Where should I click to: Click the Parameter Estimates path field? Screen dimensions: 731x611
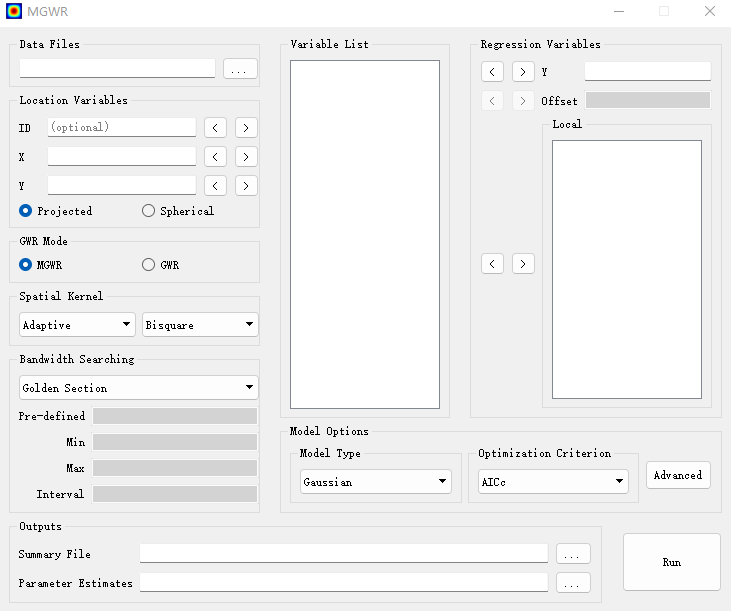tap(344, 582)
